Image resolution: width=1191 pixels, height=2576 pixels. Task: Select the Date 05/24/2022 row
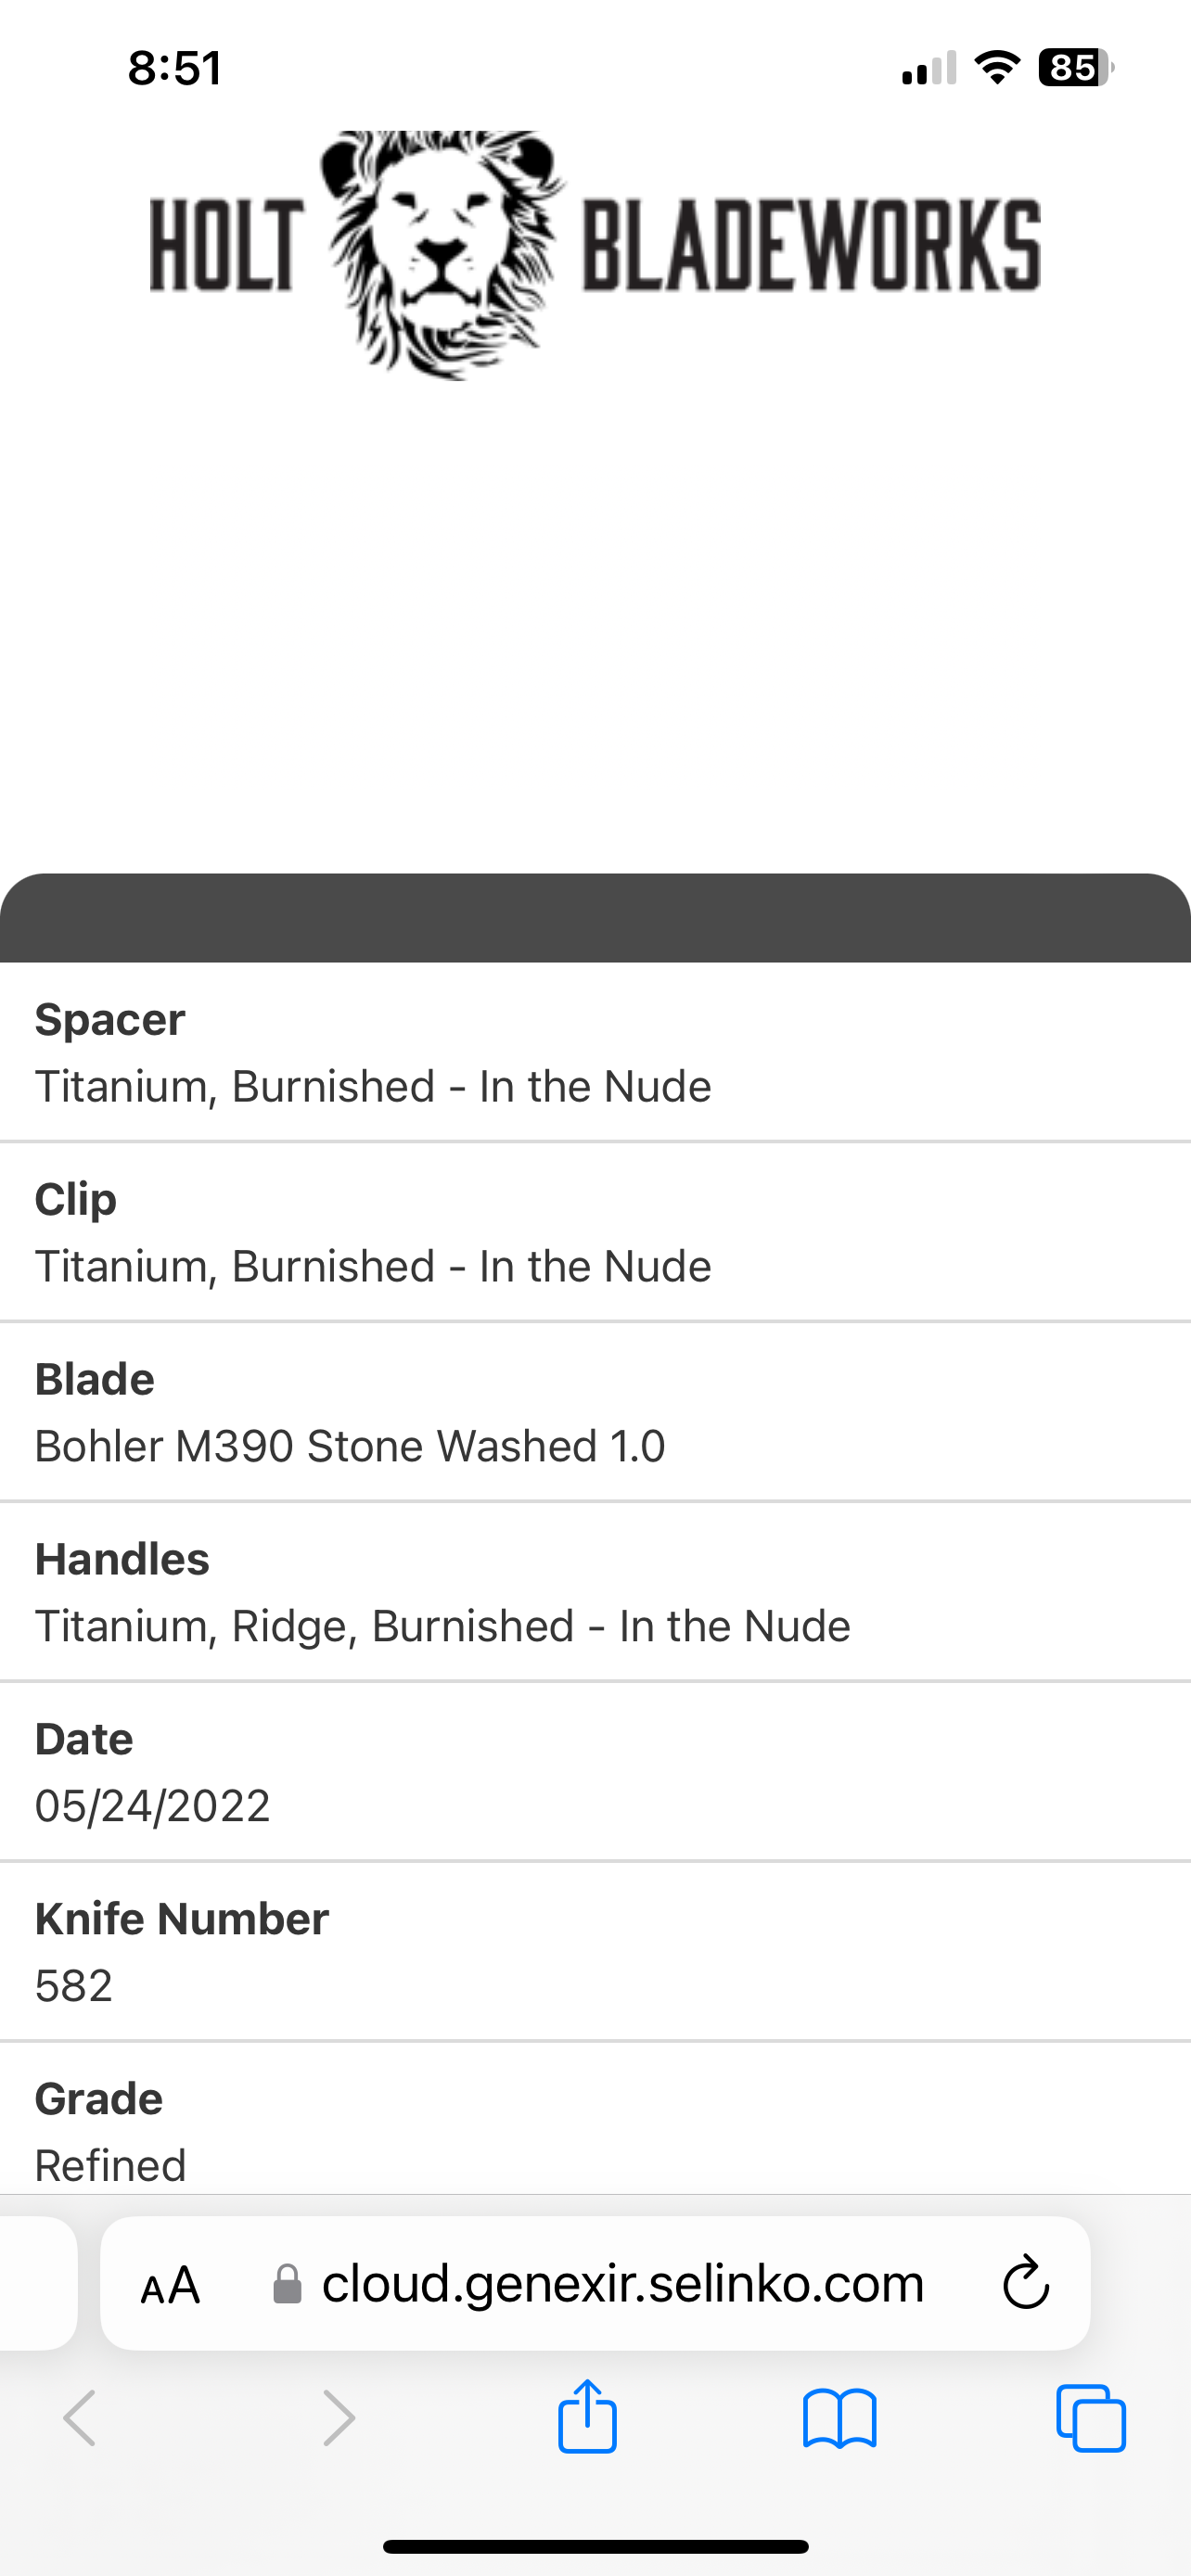click(595, 1772)
